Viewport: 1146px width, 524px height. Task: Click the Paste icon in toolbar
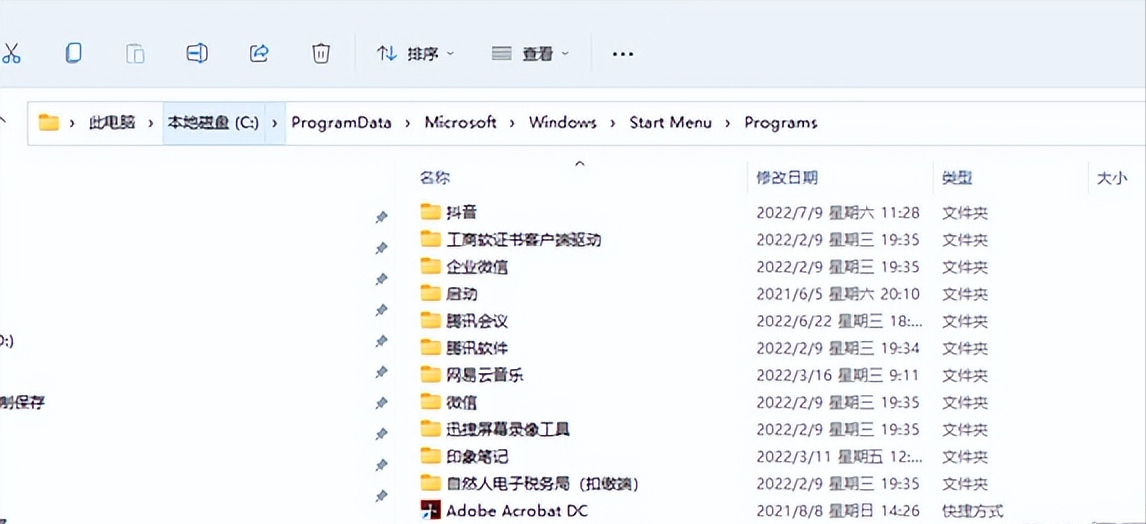pos(135,53)
